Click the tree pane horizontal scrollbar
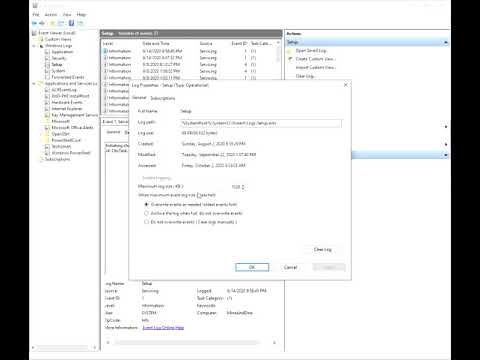Viewport: 480px width, 360px height. [63, 348]
